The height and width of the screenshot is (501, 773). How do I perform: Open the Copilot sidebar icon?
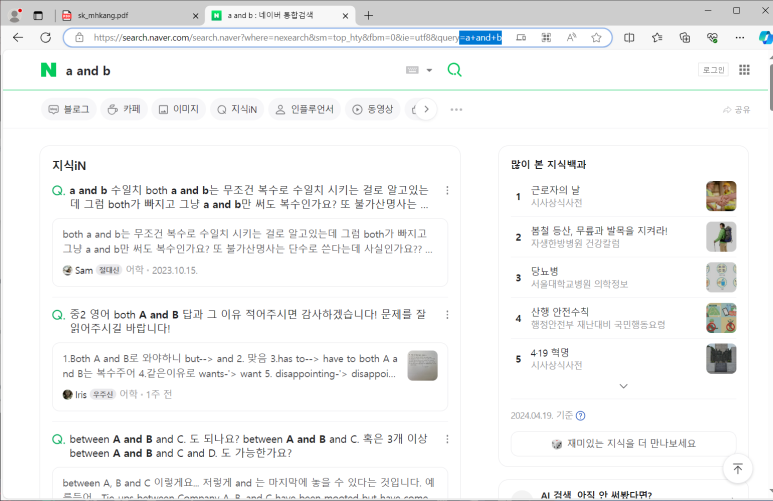(x=766, y=37)
